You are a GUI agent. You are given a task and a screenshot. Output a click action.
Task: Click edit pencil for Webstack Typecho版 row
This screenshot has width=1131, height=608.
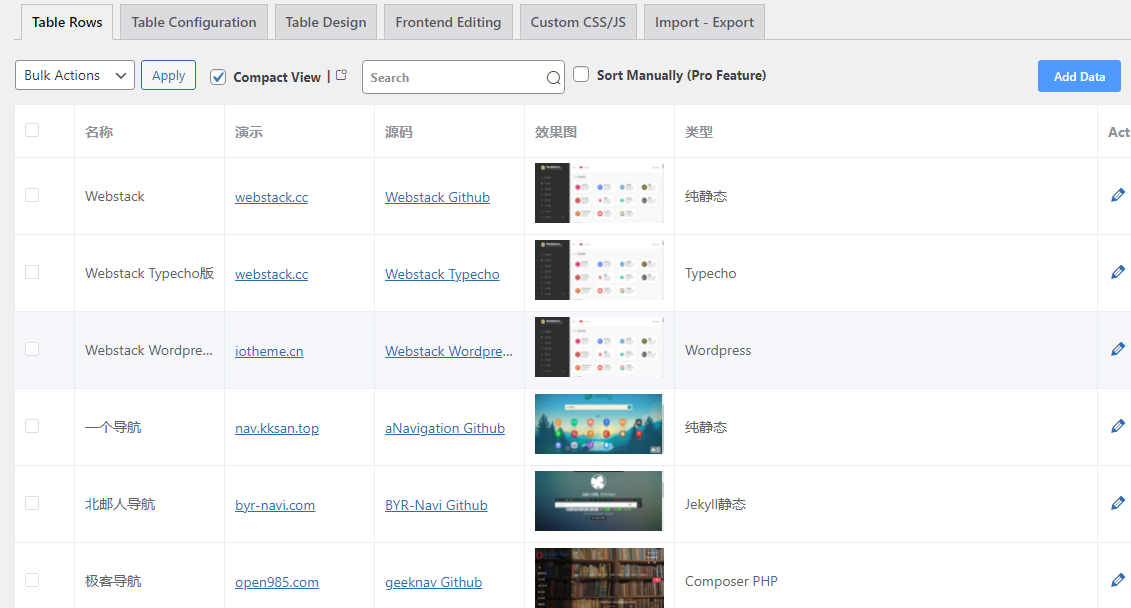click(1118, 273)
